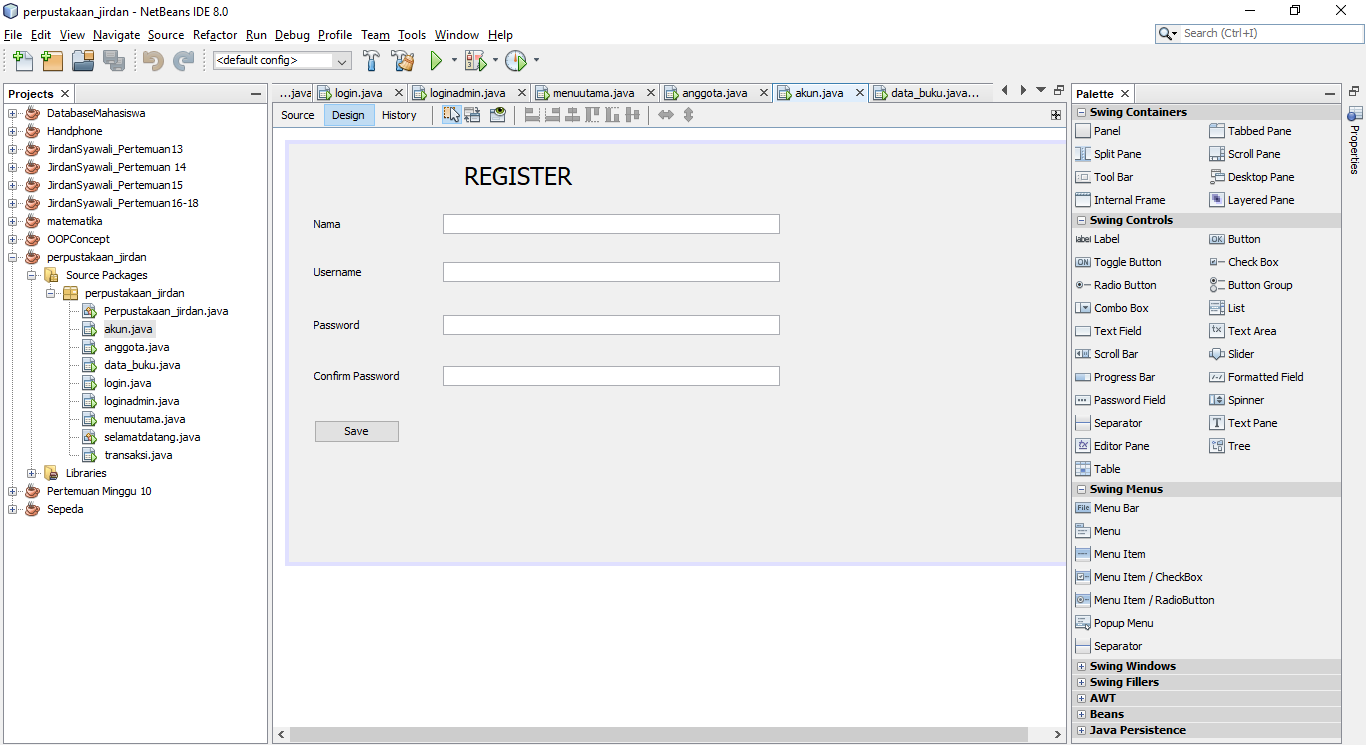Screen dimensions: 1366x745
Task: Select the Check Box control in the Palette
Action: coord(1244,261)
